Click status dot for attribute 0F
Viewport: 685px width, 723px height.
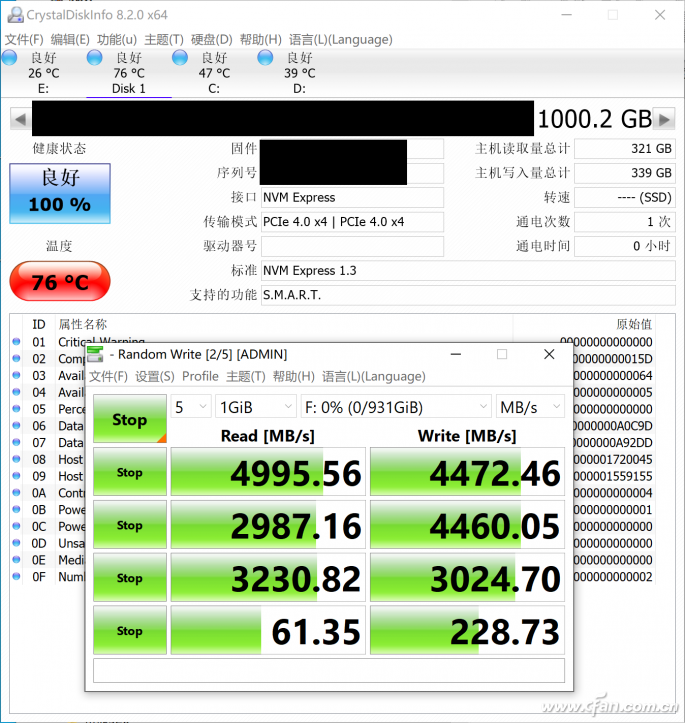coord(17,576)
